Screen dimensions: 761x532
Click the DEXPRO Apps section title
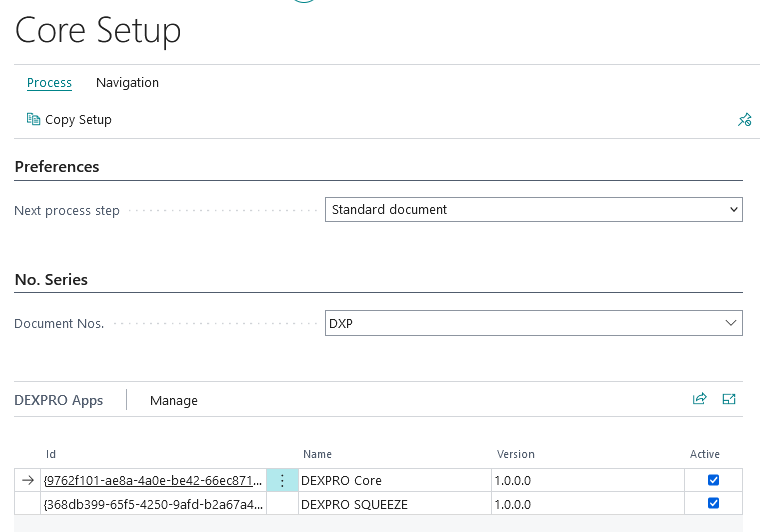(59, 400)
